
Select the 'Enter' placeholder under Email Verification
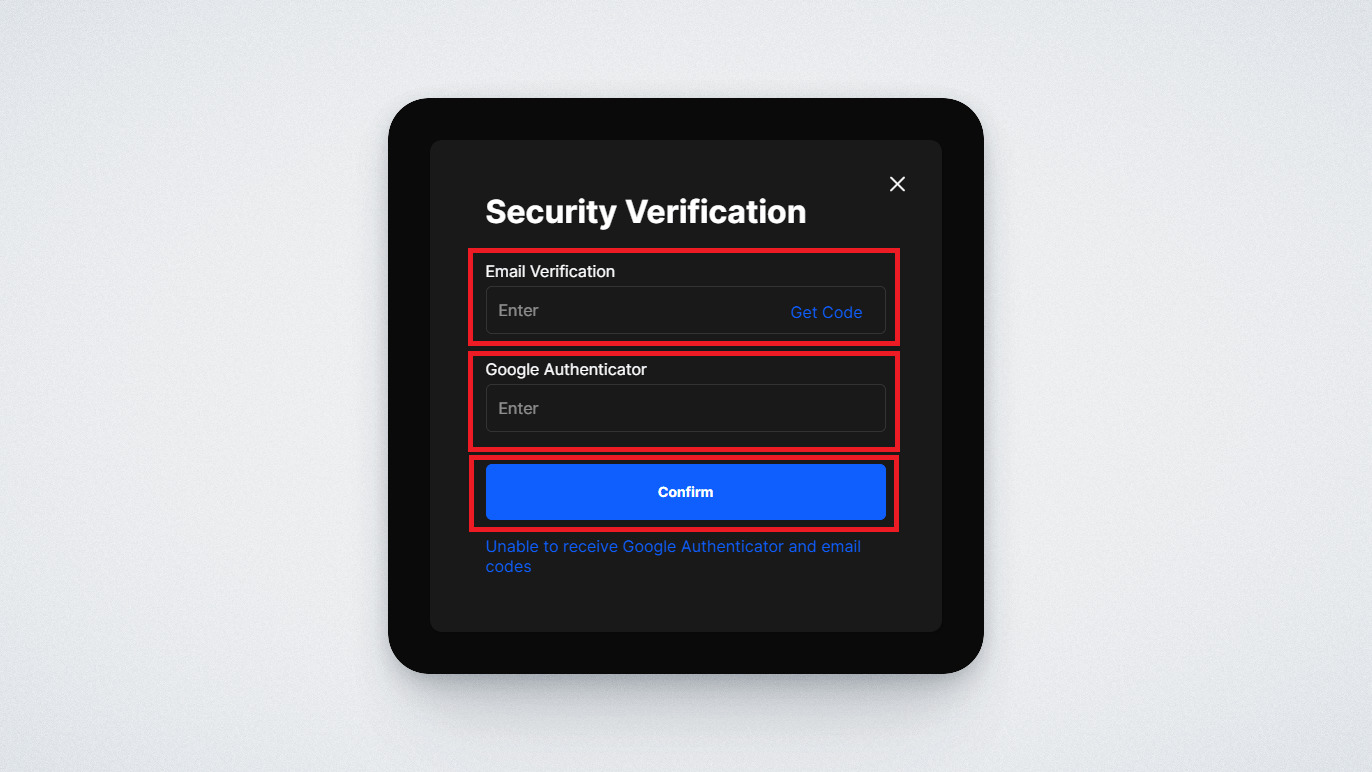518,311
